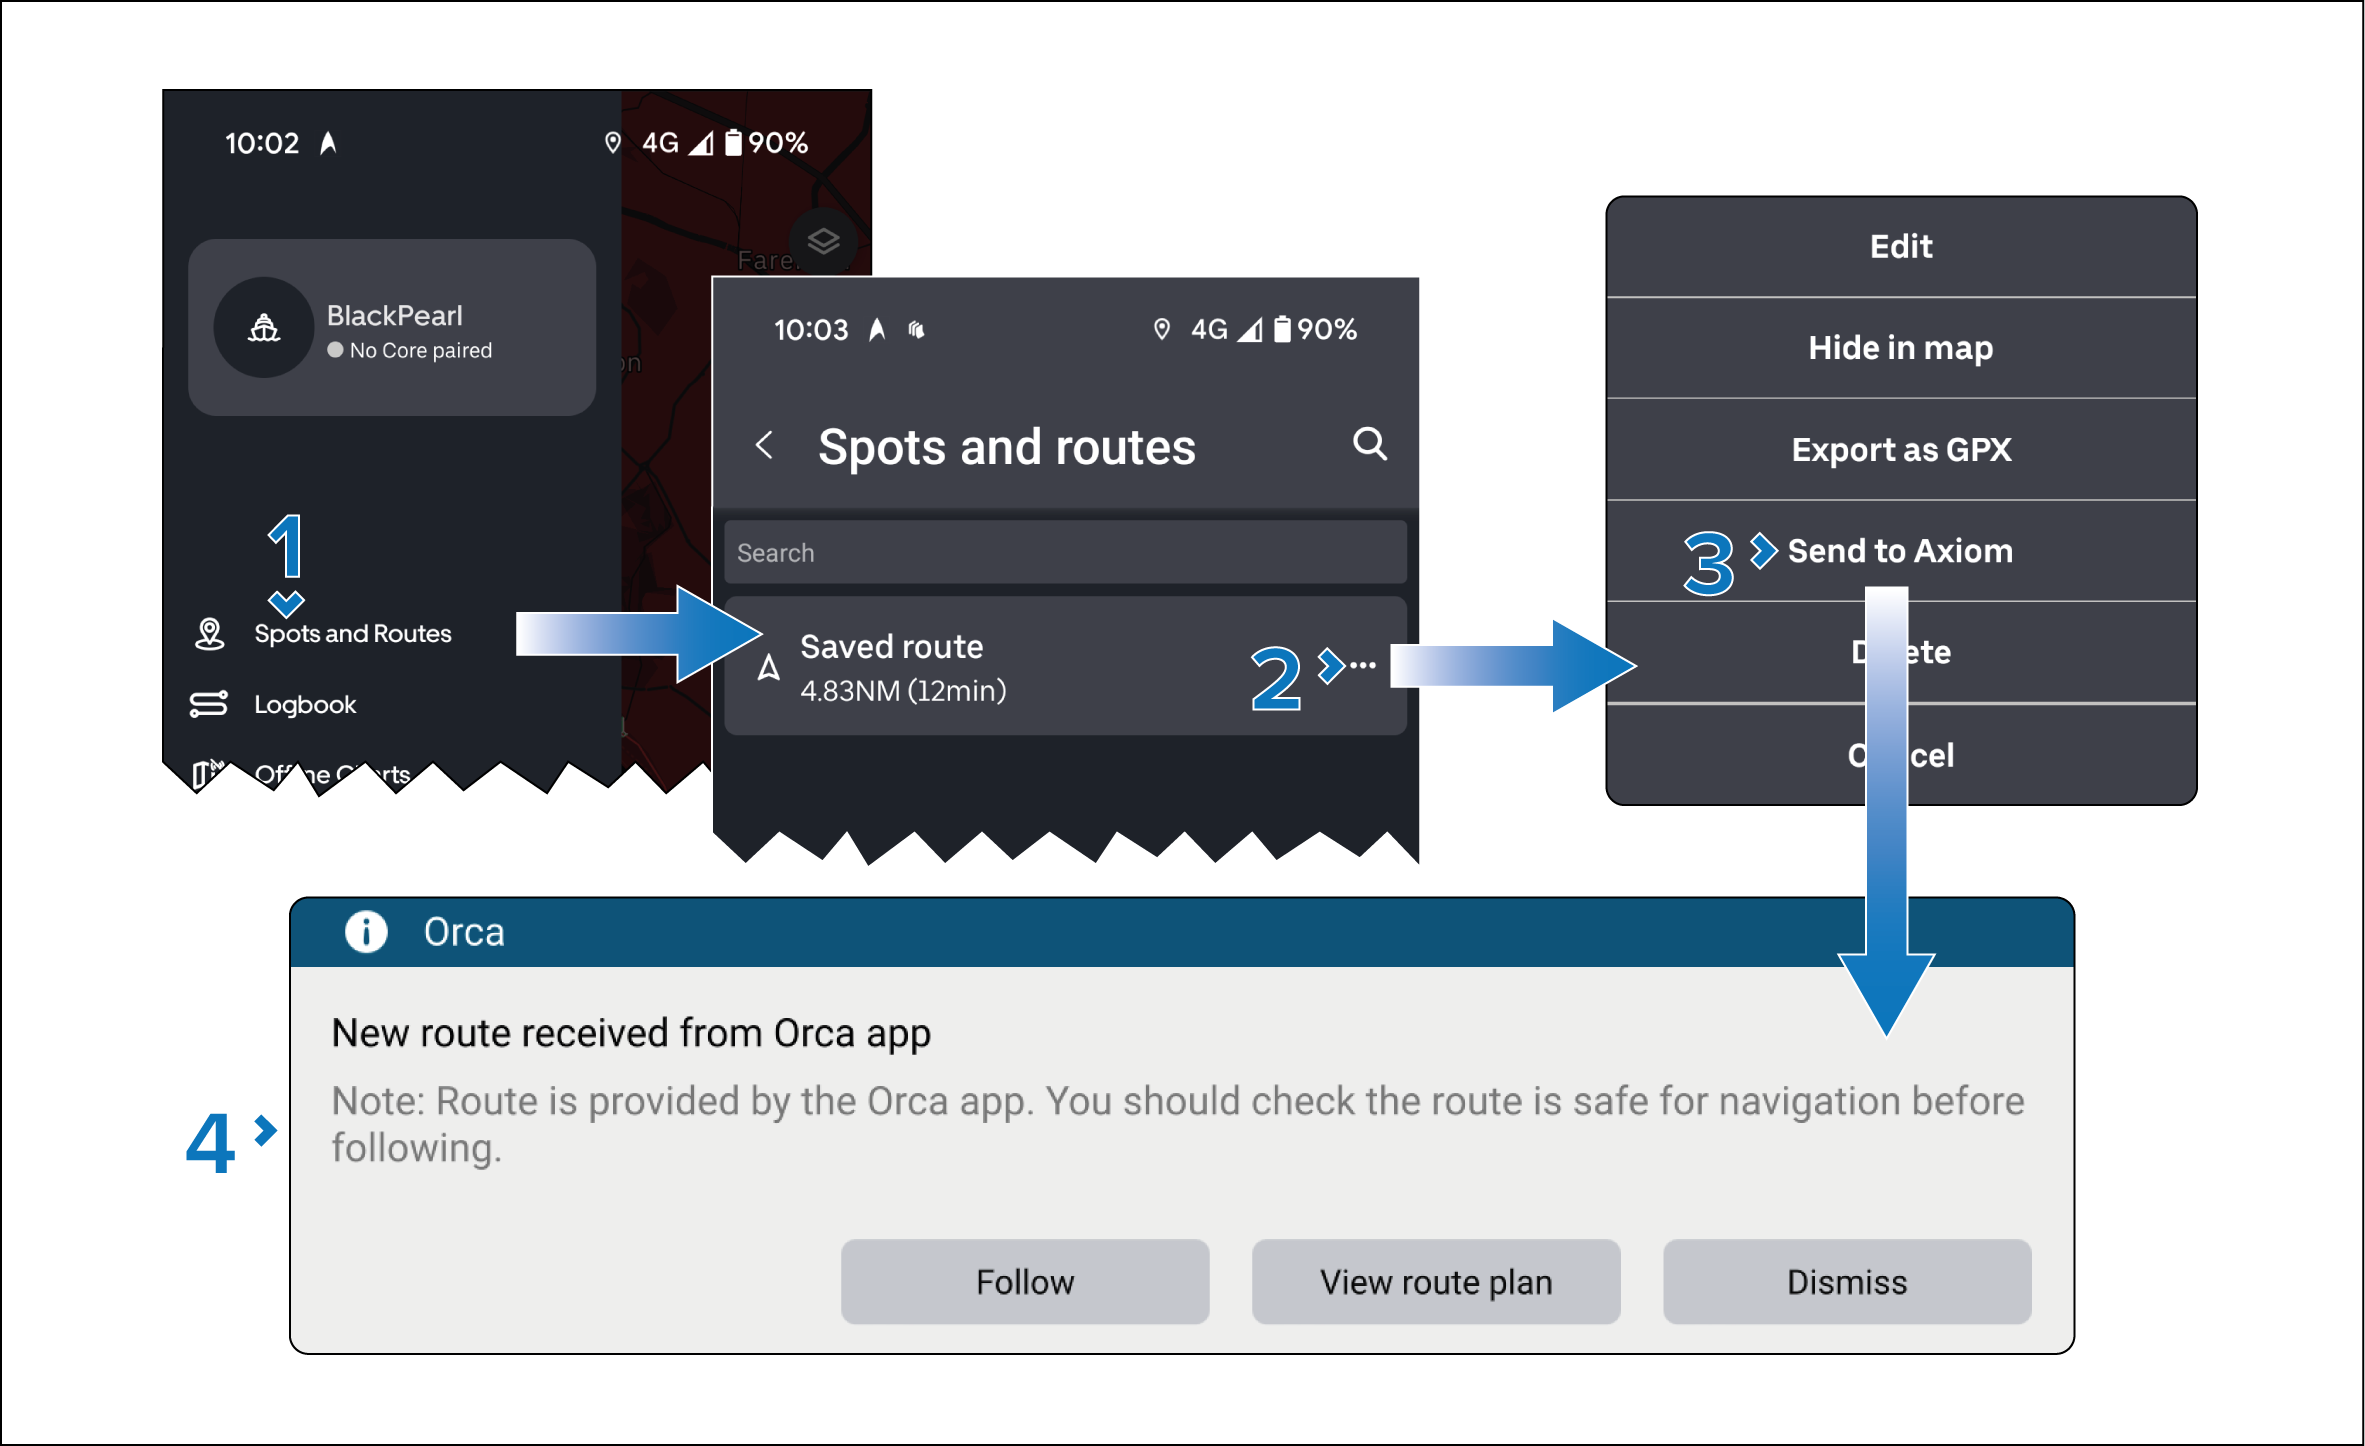The image size is (2365, 1446).
Task: Select Edit from the route menu
Action: 1900,247
